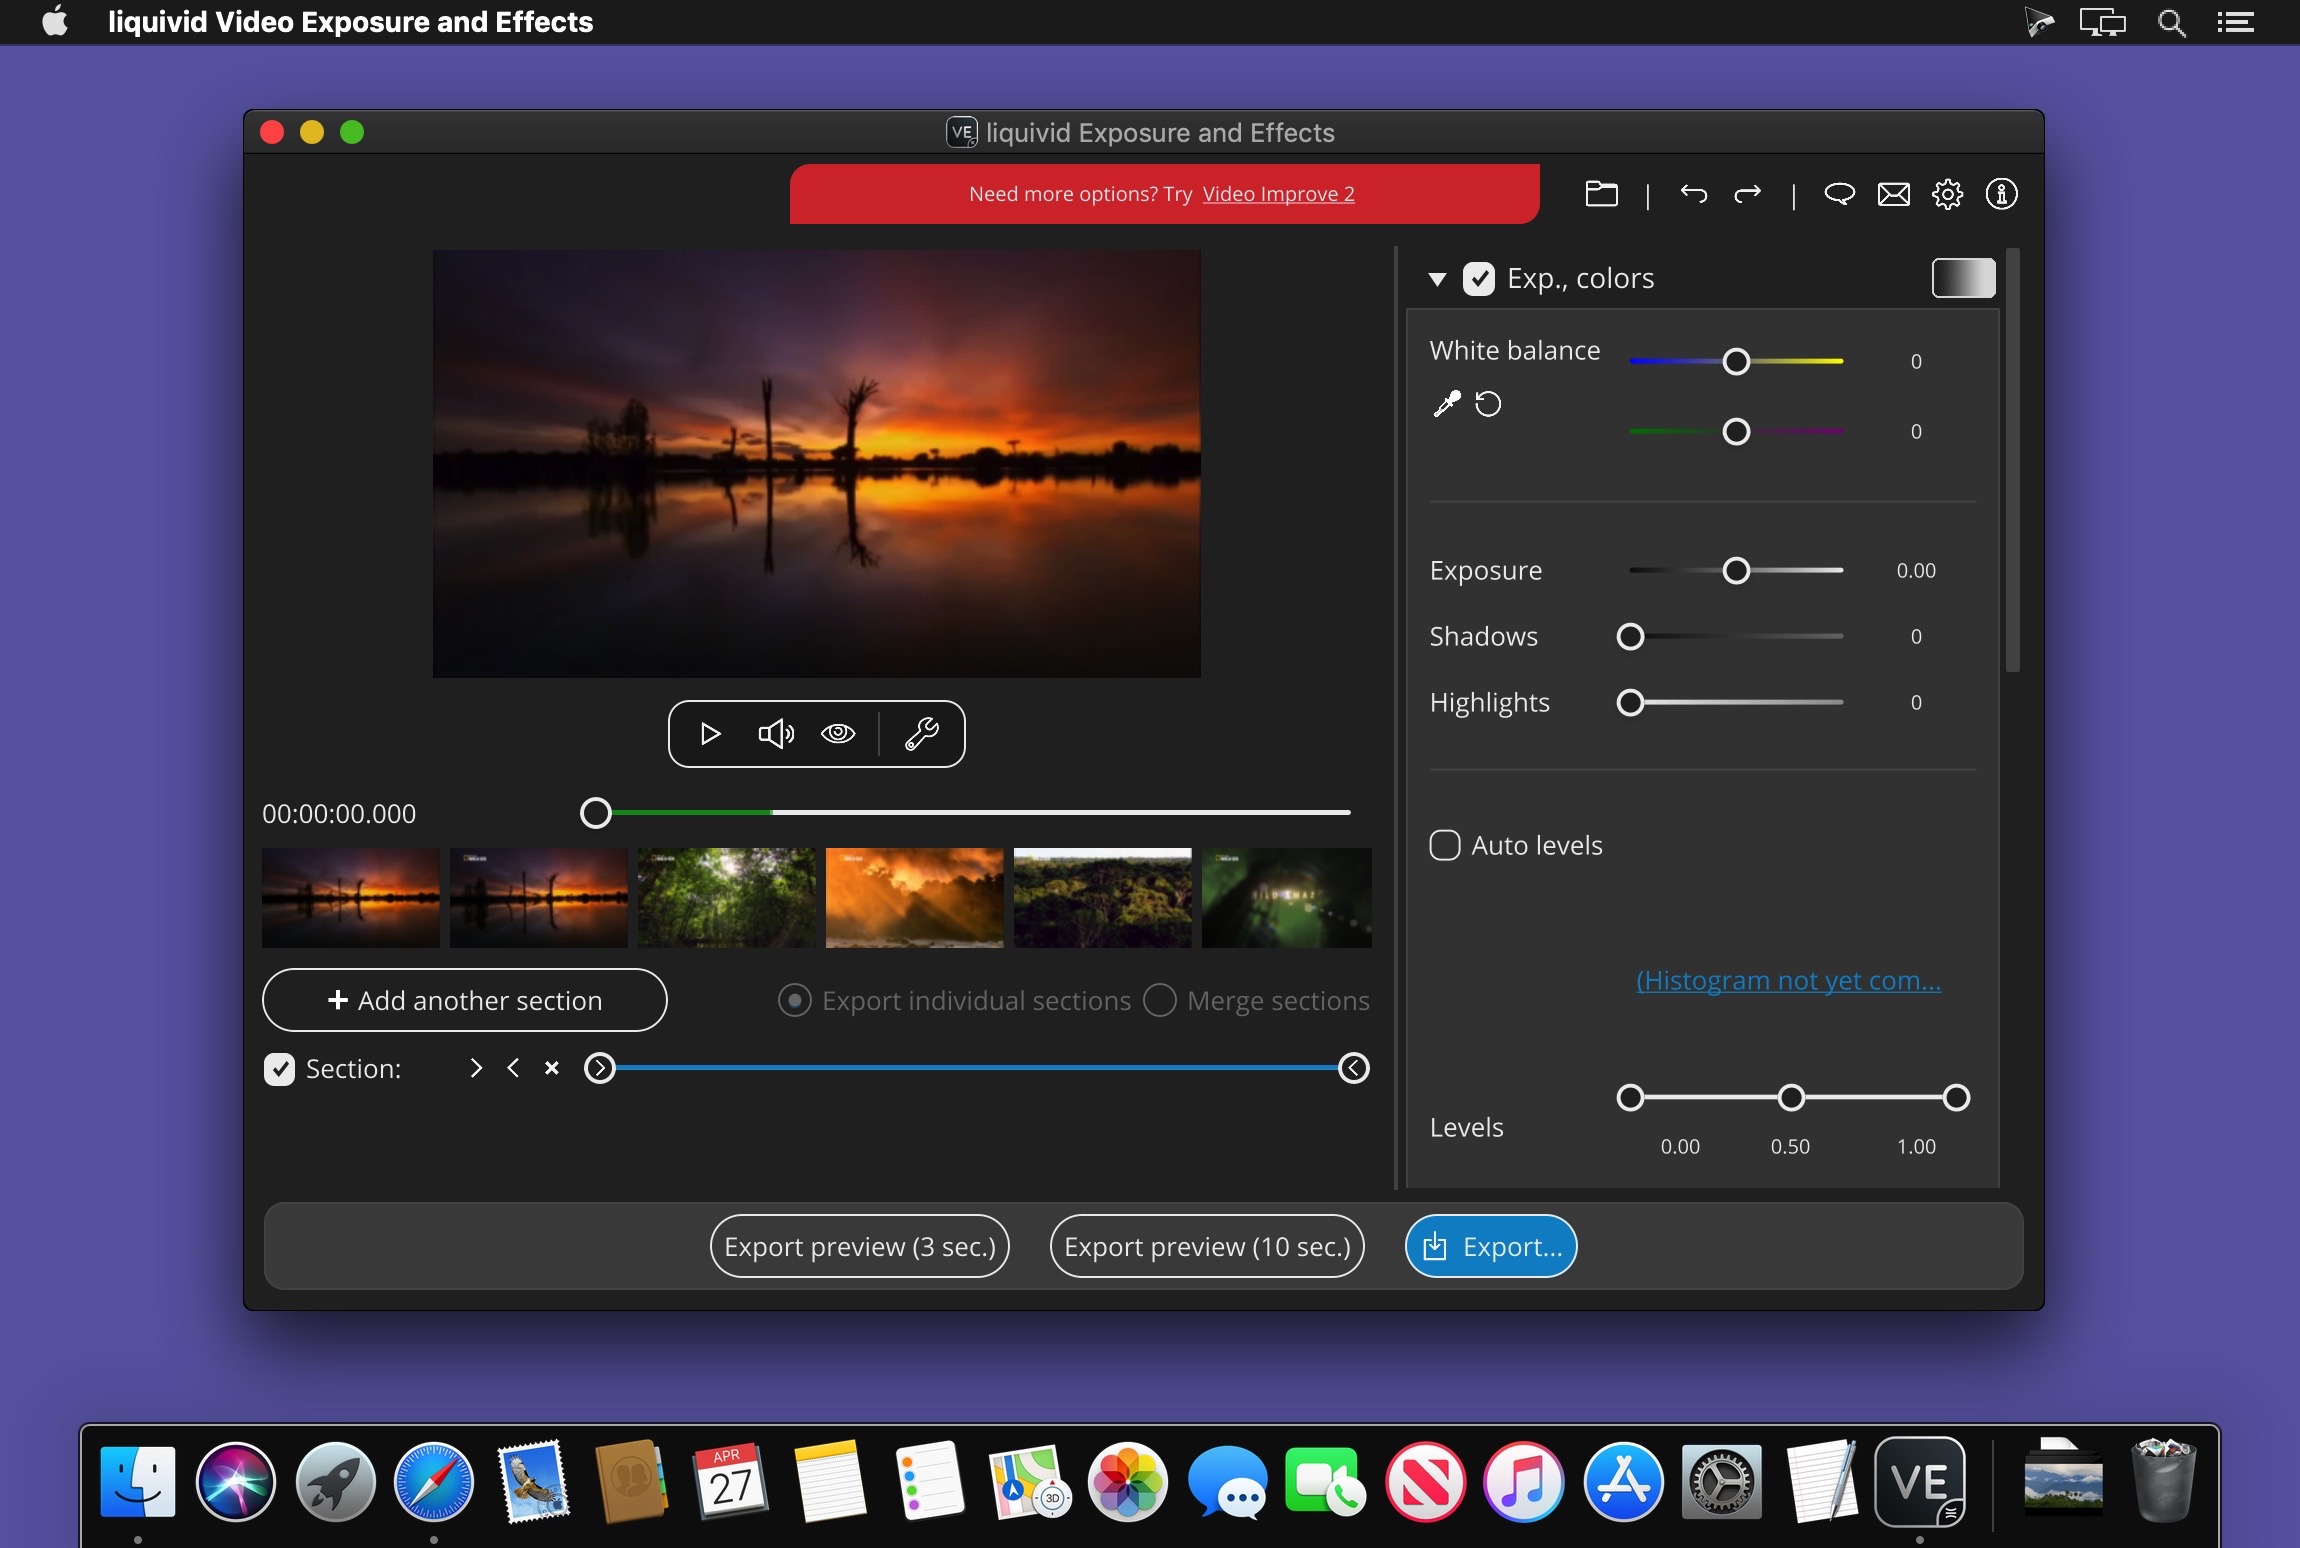
Task: Remove the section with the x icon
Action: point(551,1068)
